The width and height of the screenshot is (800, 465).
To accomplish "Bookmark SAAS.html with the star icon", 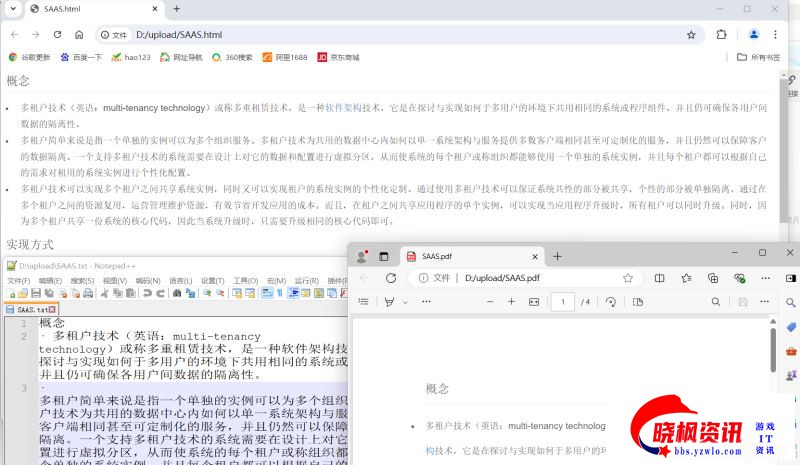I will pyautogui.click(x=691, y=35).
